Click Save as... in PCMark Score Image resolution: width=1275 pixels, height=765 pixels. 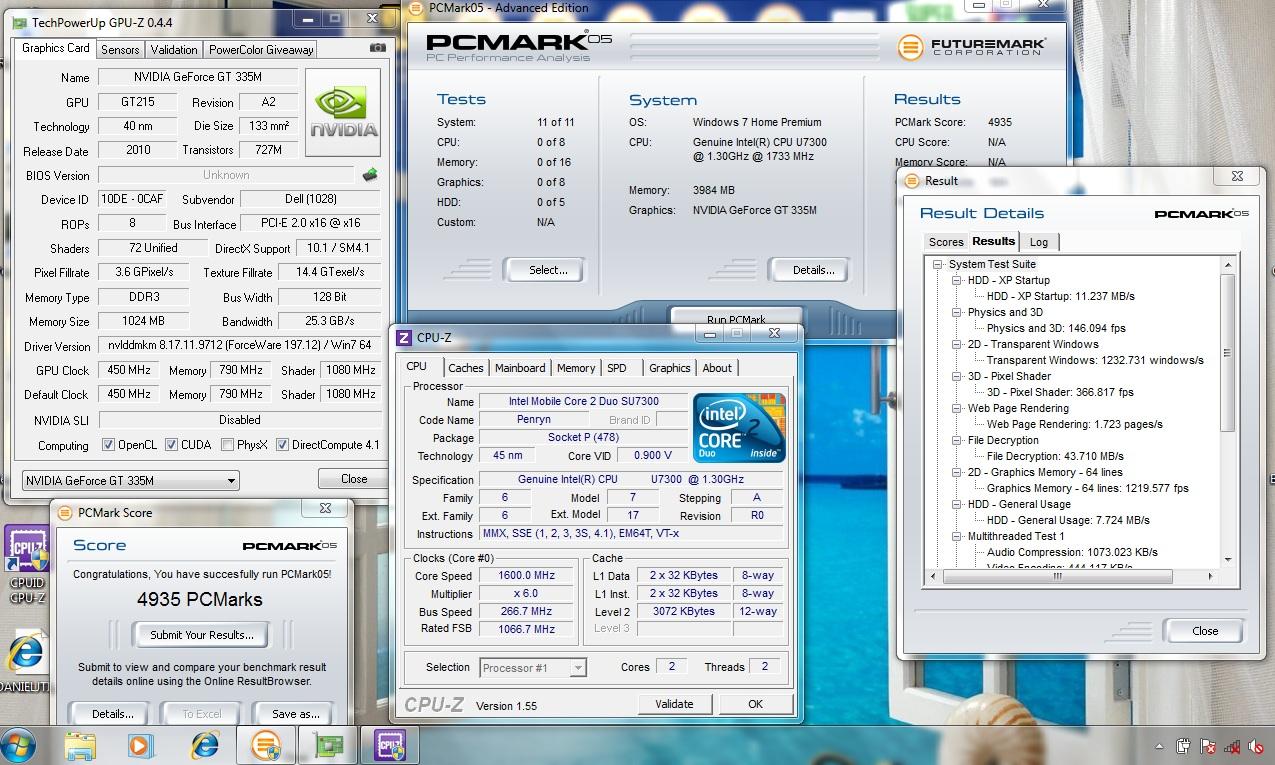point(295,714)
